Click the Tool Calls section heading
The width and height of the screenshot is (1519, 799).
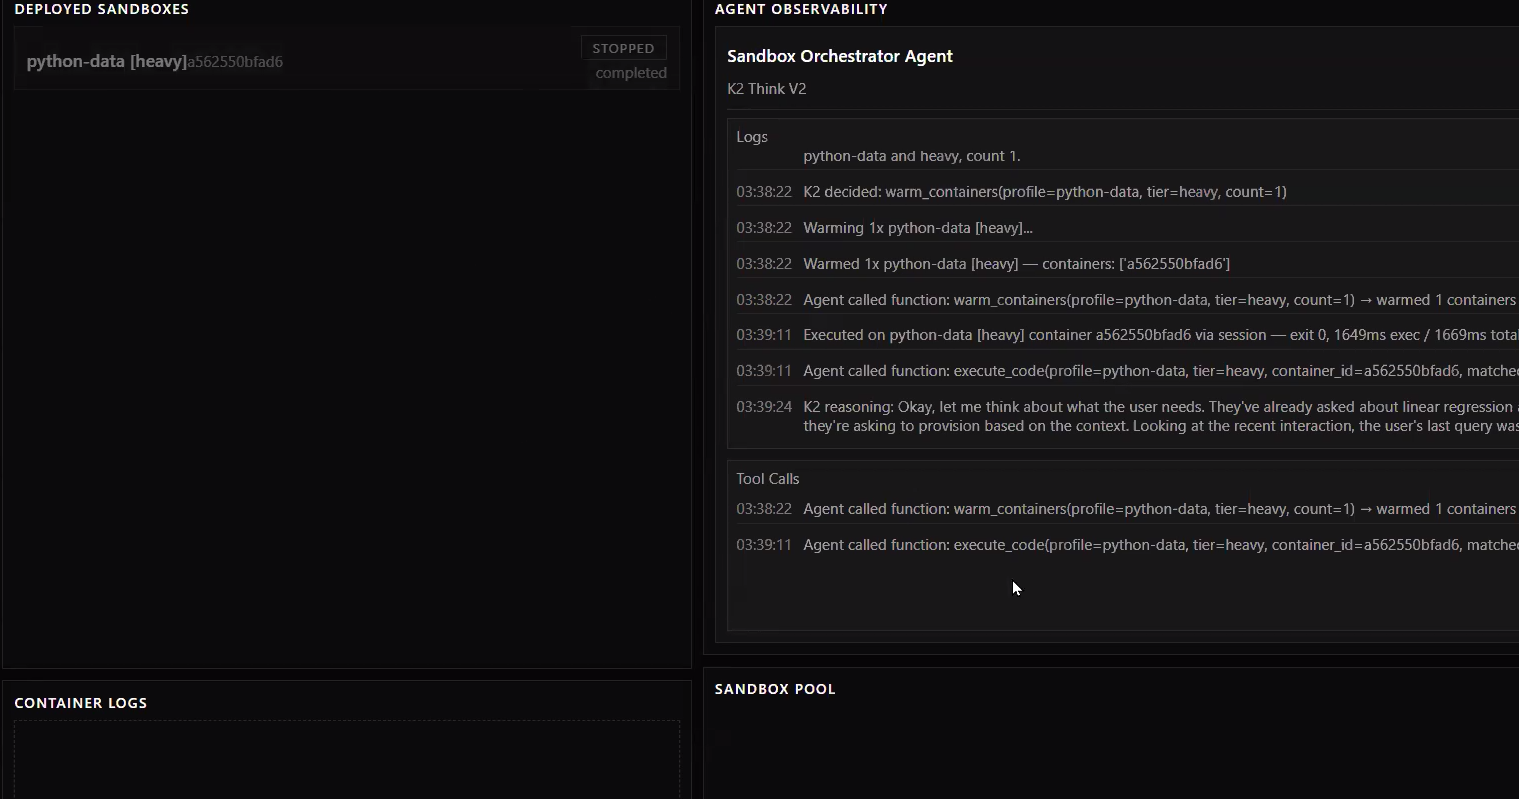768,479
